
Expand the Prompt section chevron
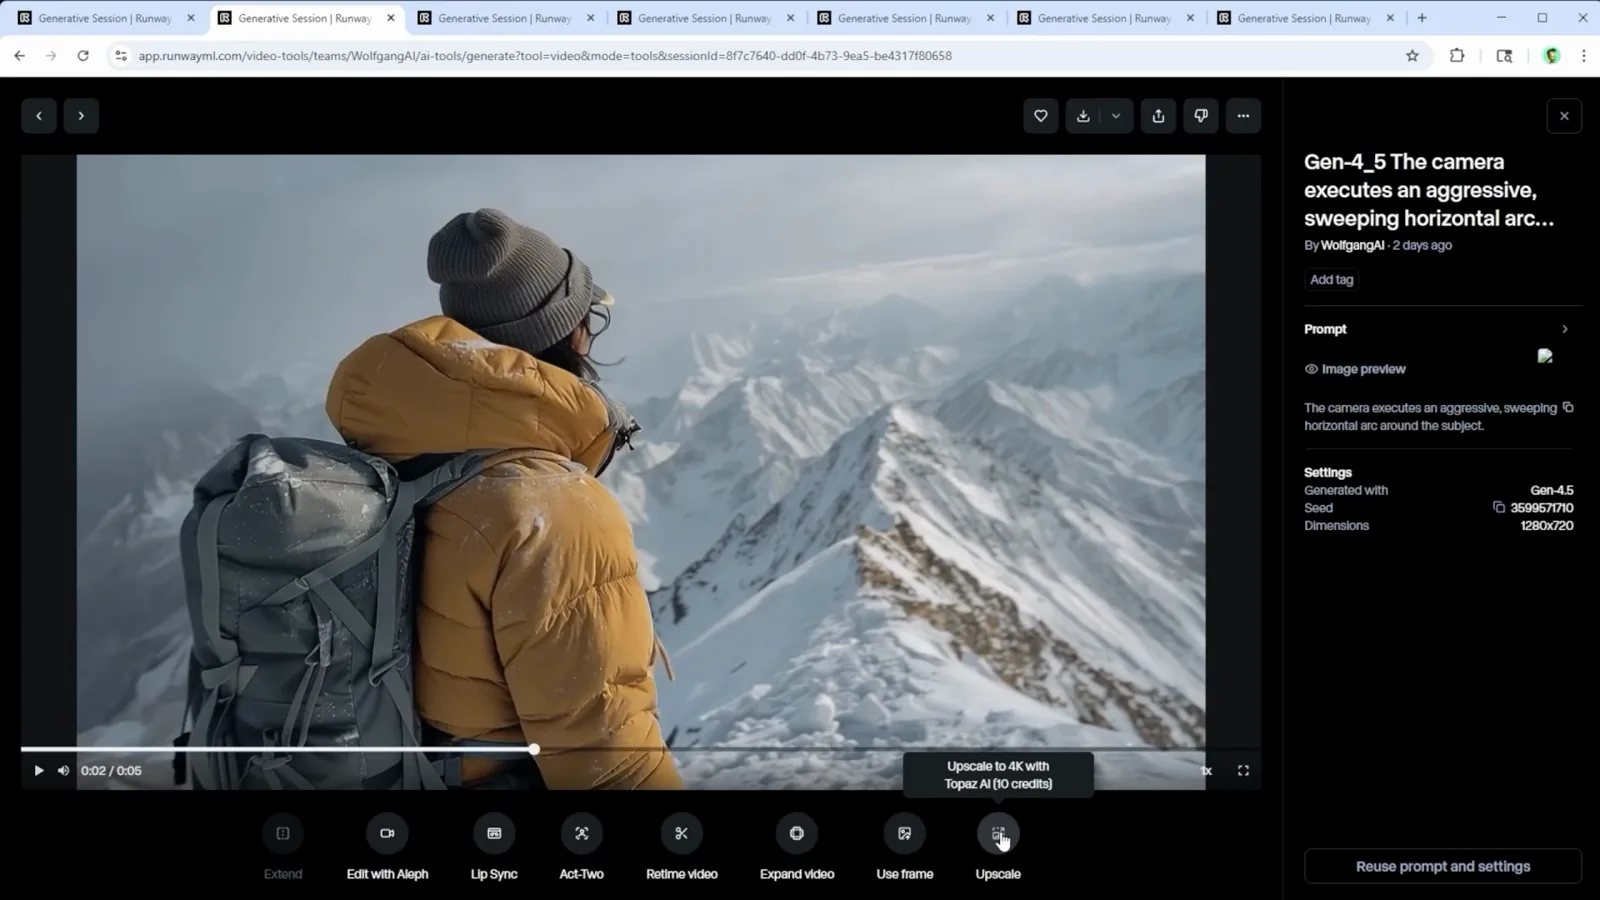[x=1565, y=329]
